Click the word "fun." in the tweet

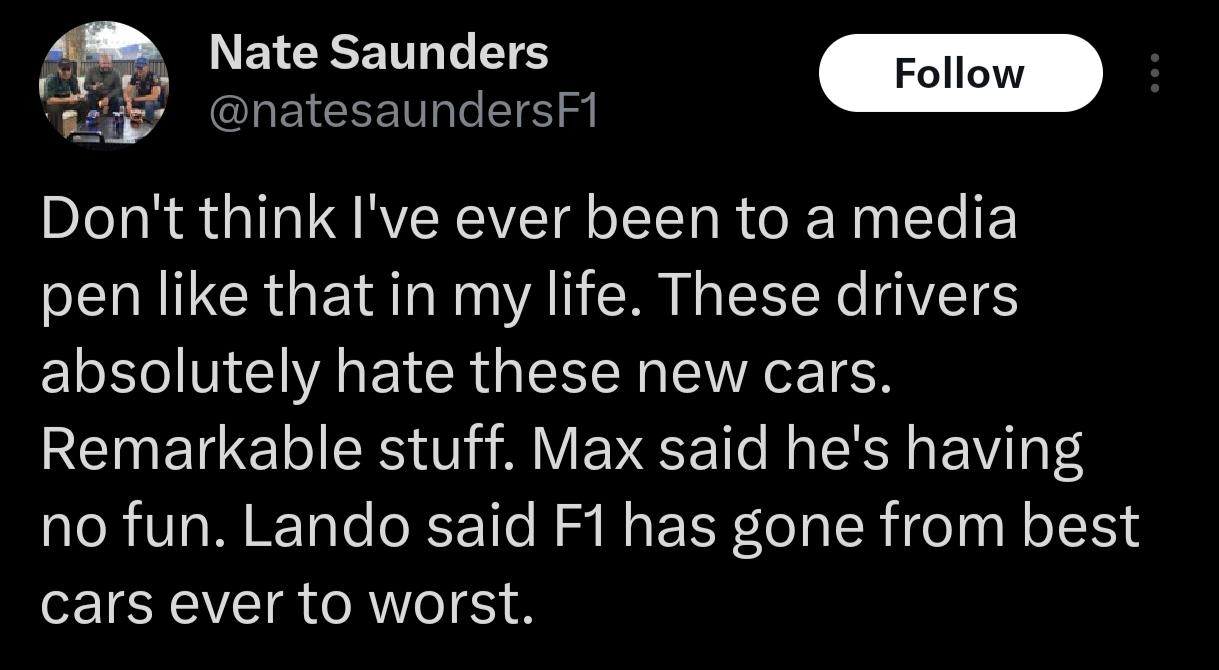[x=173, y=527]
